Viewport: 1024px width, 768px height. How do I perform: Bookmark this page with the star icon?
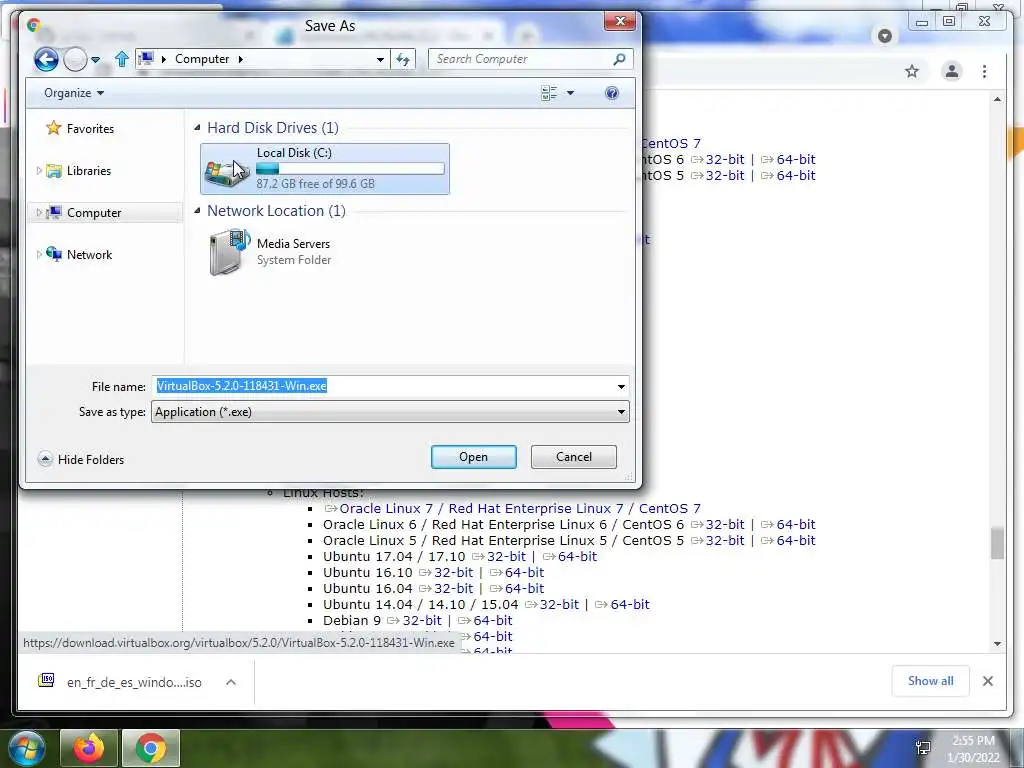912,71
